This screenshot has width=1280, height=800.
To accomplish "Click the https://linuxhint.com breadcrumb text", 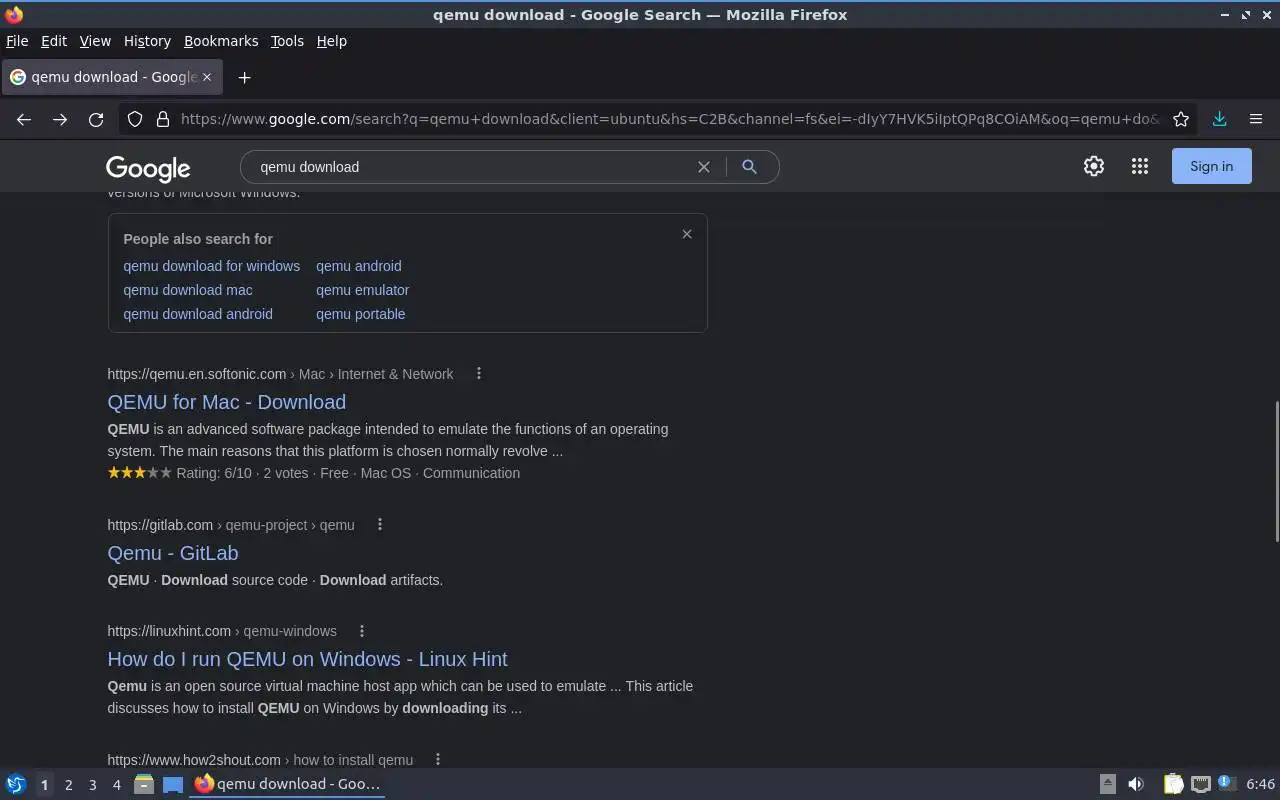I will [169, 631].
